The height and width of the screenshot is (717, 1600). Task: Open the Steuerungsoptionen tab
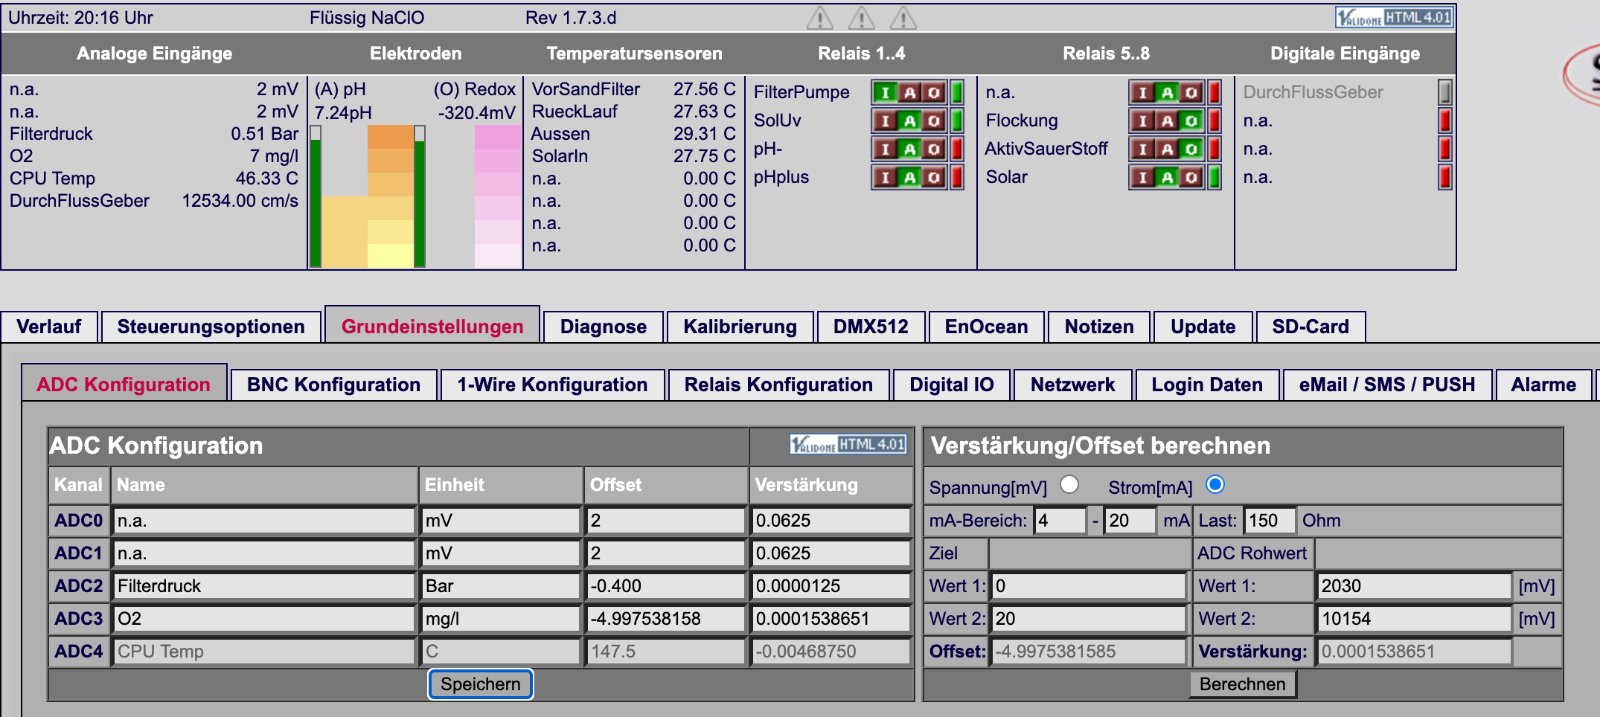pos(211,327)
